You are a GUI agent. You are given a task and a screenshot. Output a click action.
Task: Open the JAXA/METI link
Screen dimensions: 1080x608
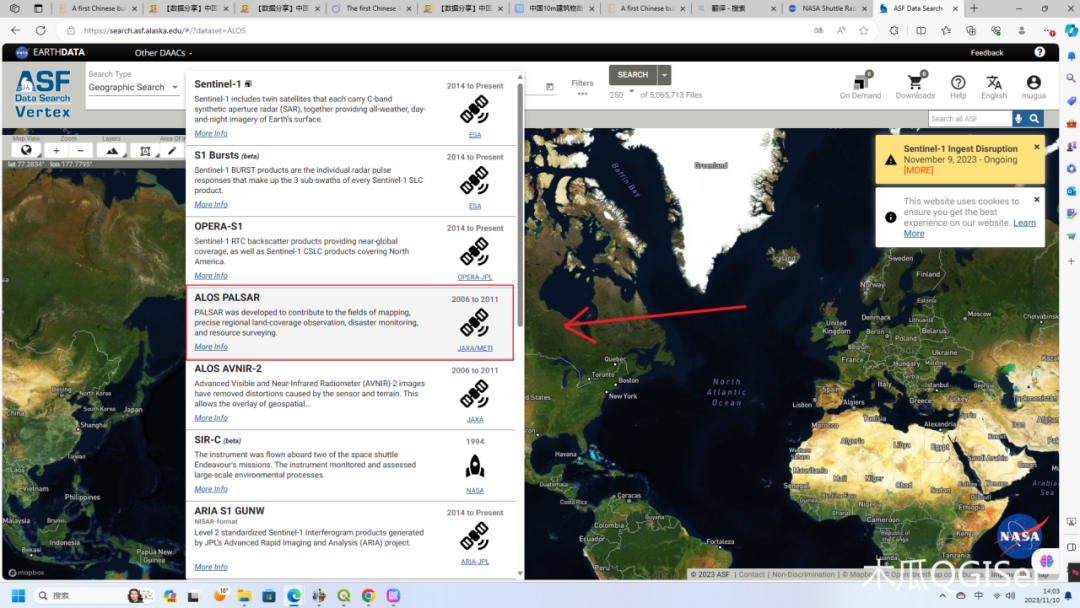(x=475, y=348)
